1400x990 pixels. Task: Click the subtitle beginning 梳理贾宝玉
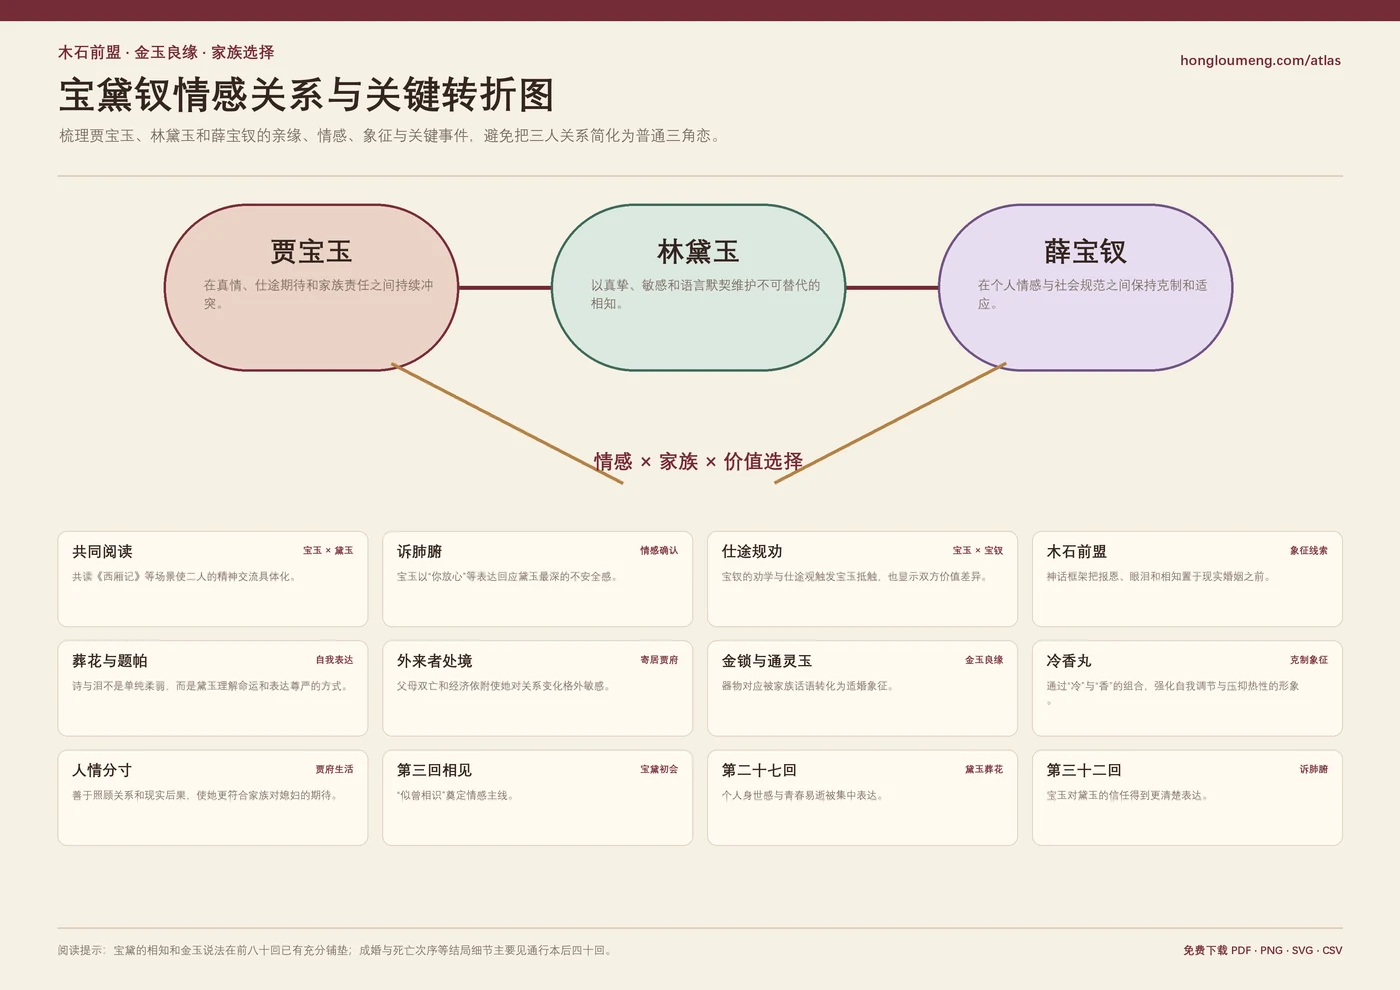[390, 136]
